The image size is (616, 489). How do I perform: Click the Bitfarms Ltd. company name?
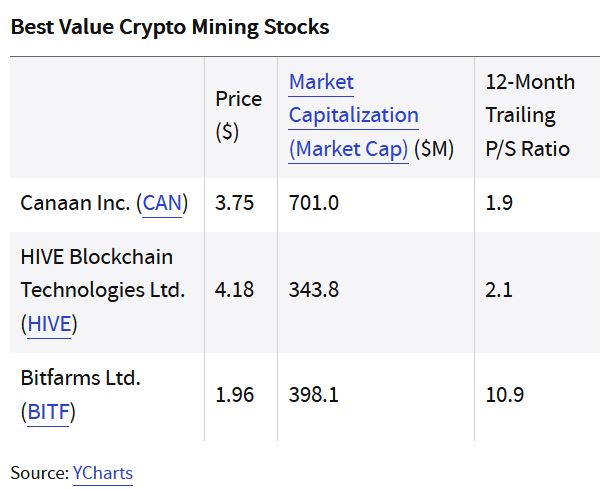[x=80, y=378]
